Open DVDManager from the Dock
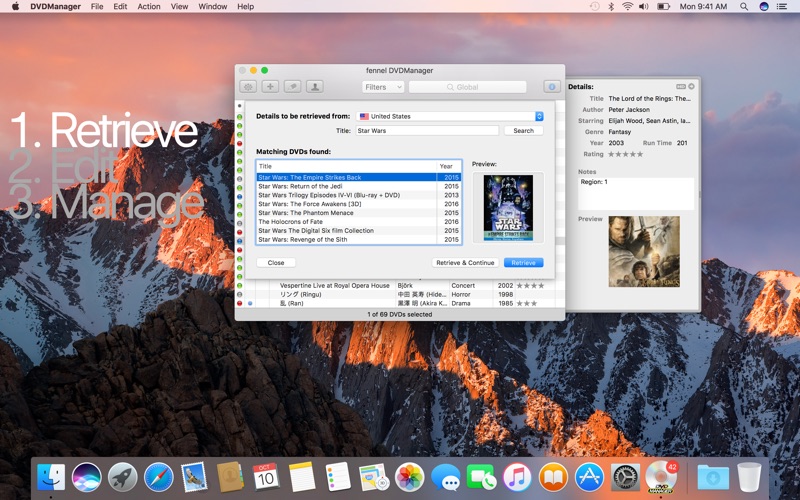Screen dimensions: 800x500 click(661, 478)
